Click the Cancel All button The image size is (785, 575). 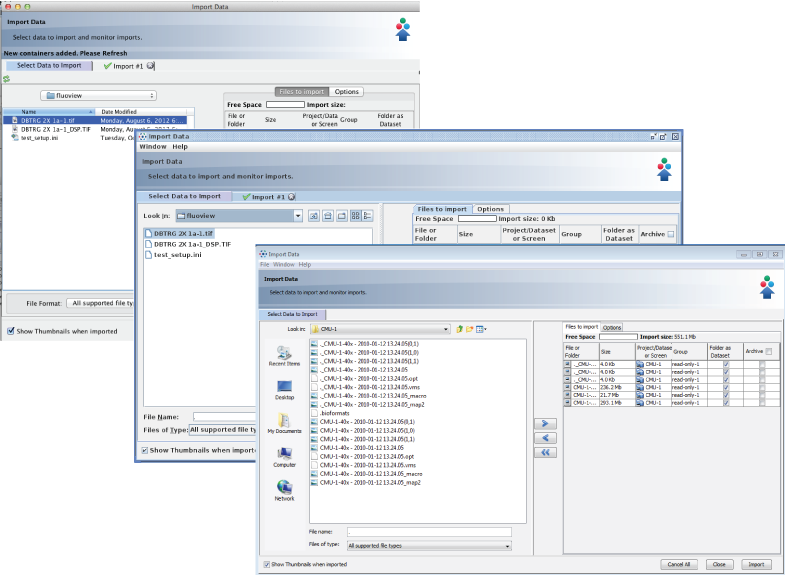coord(678,564)
